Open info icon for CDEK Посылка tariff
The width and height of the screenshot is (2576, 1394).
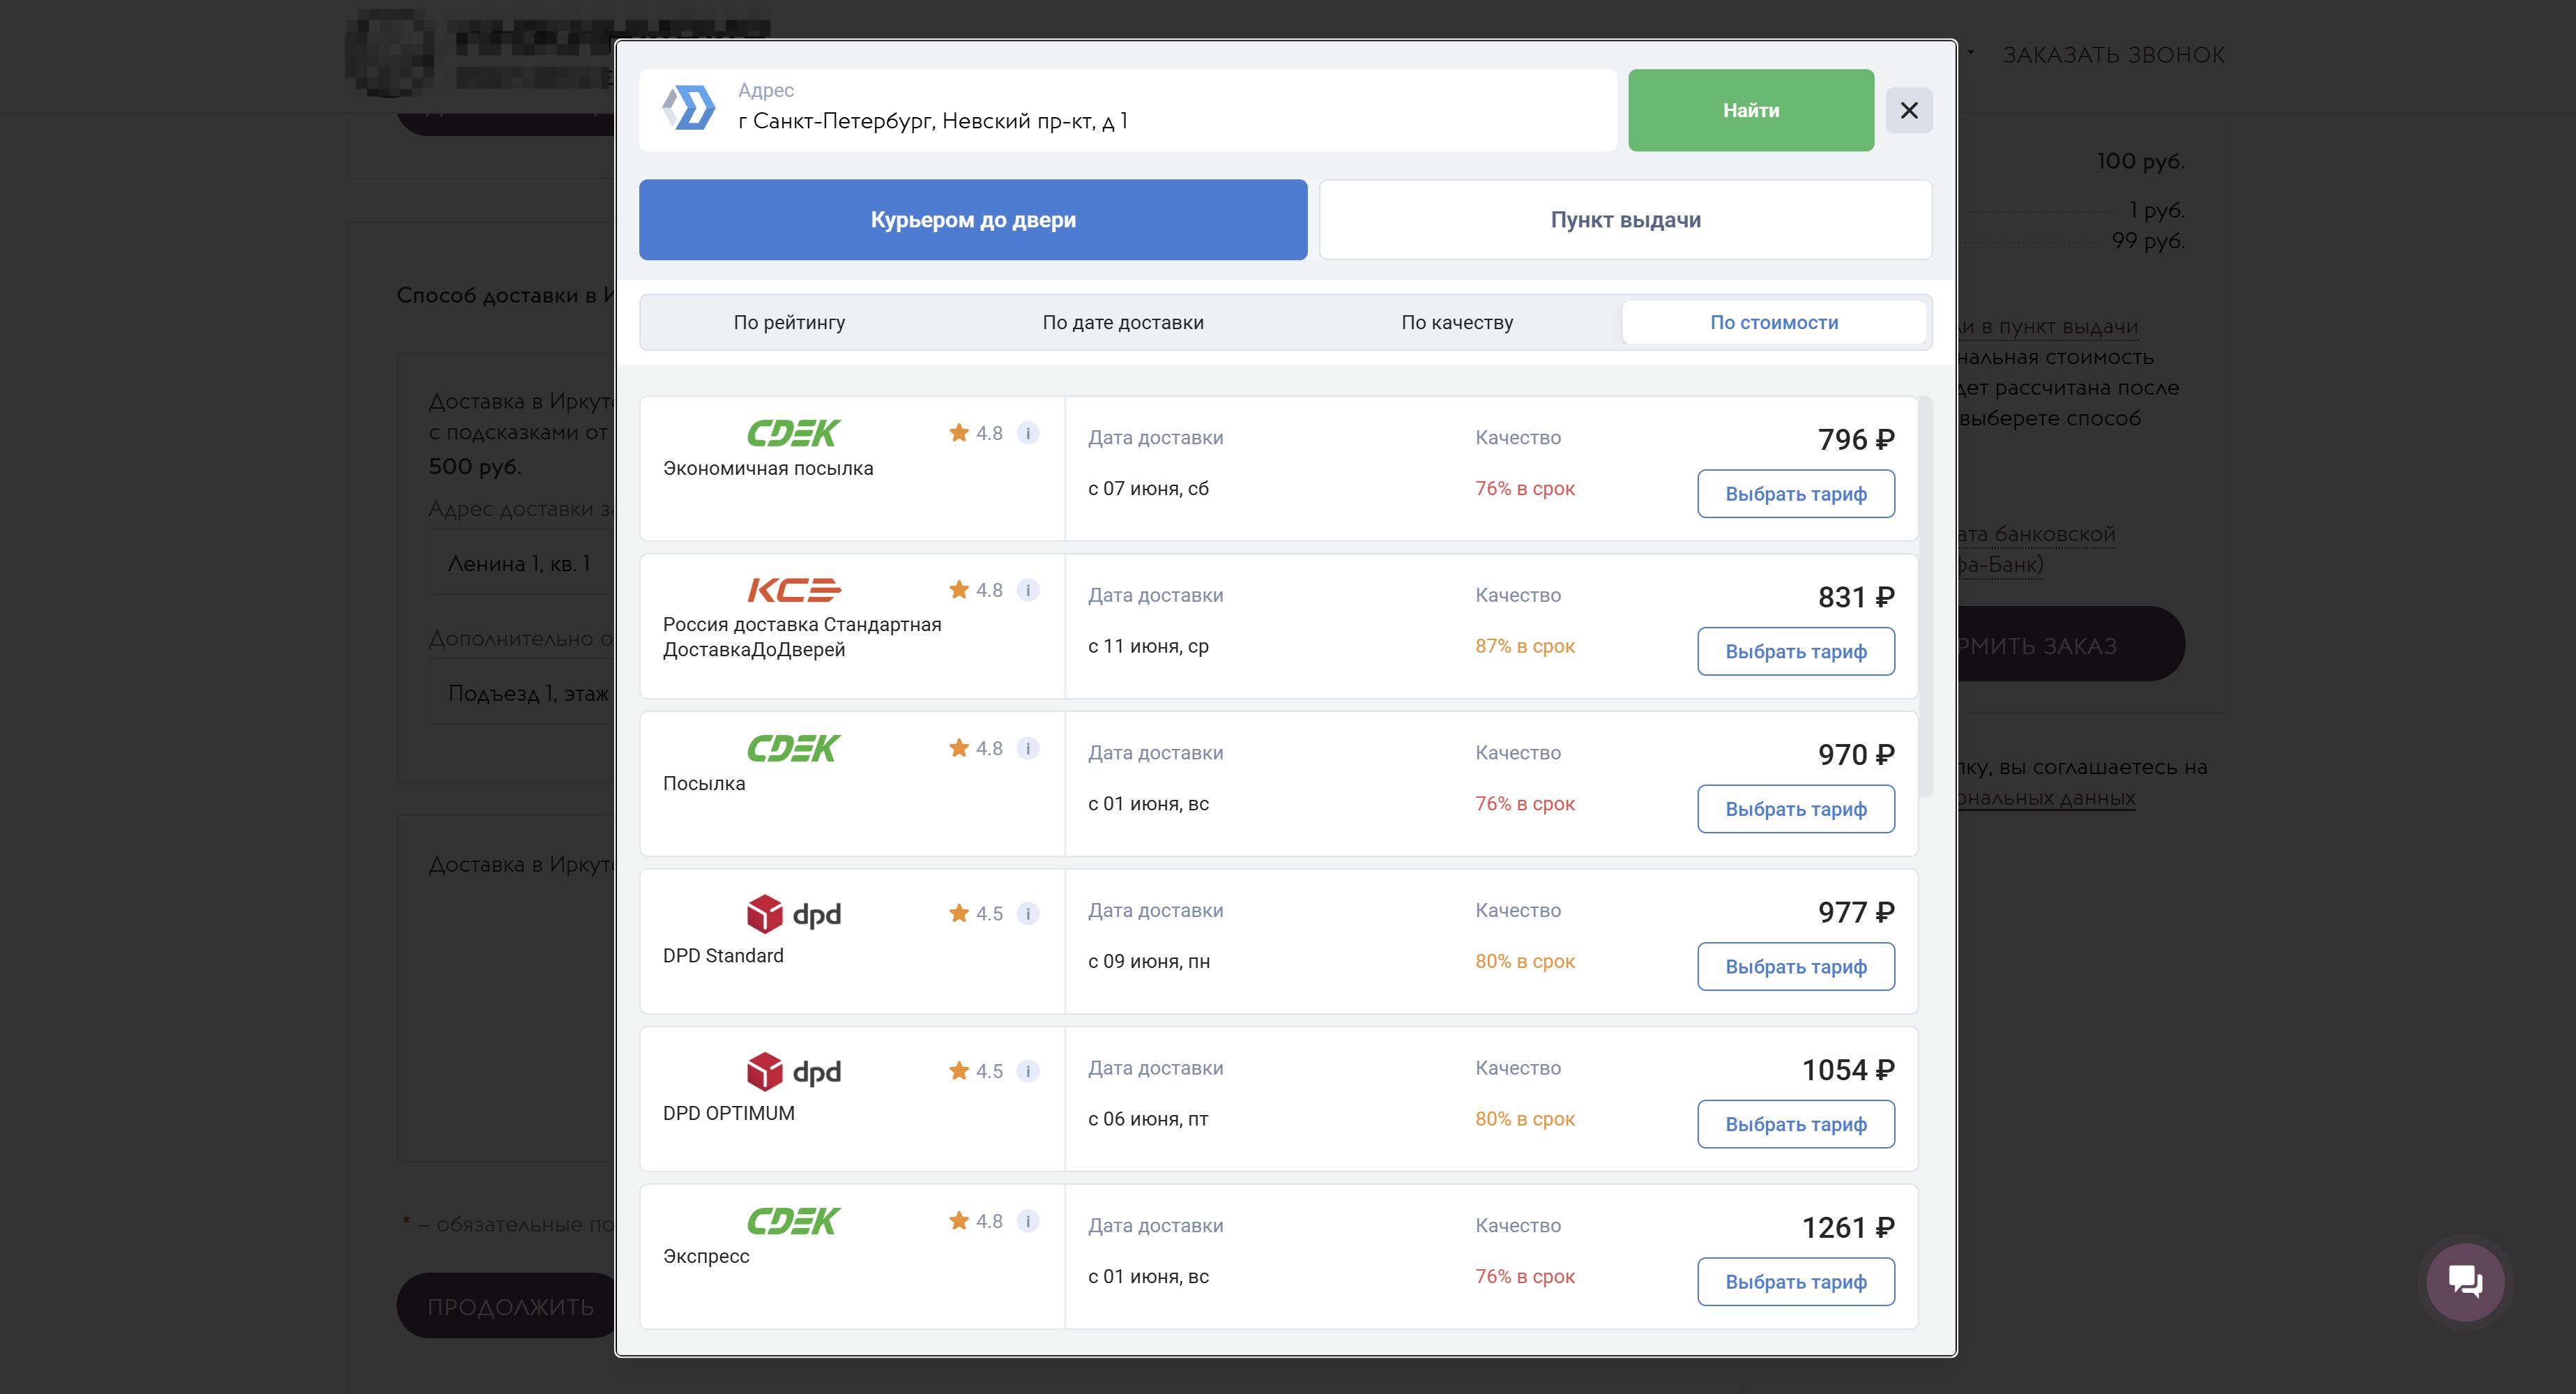tap(1027, 748)
